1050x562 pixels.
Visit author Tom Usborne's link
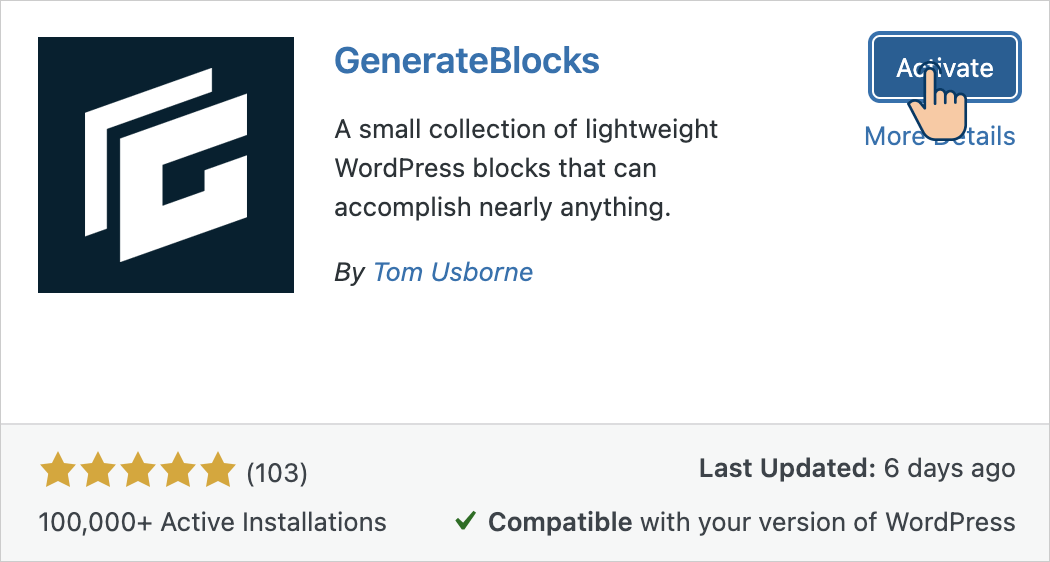453,272
